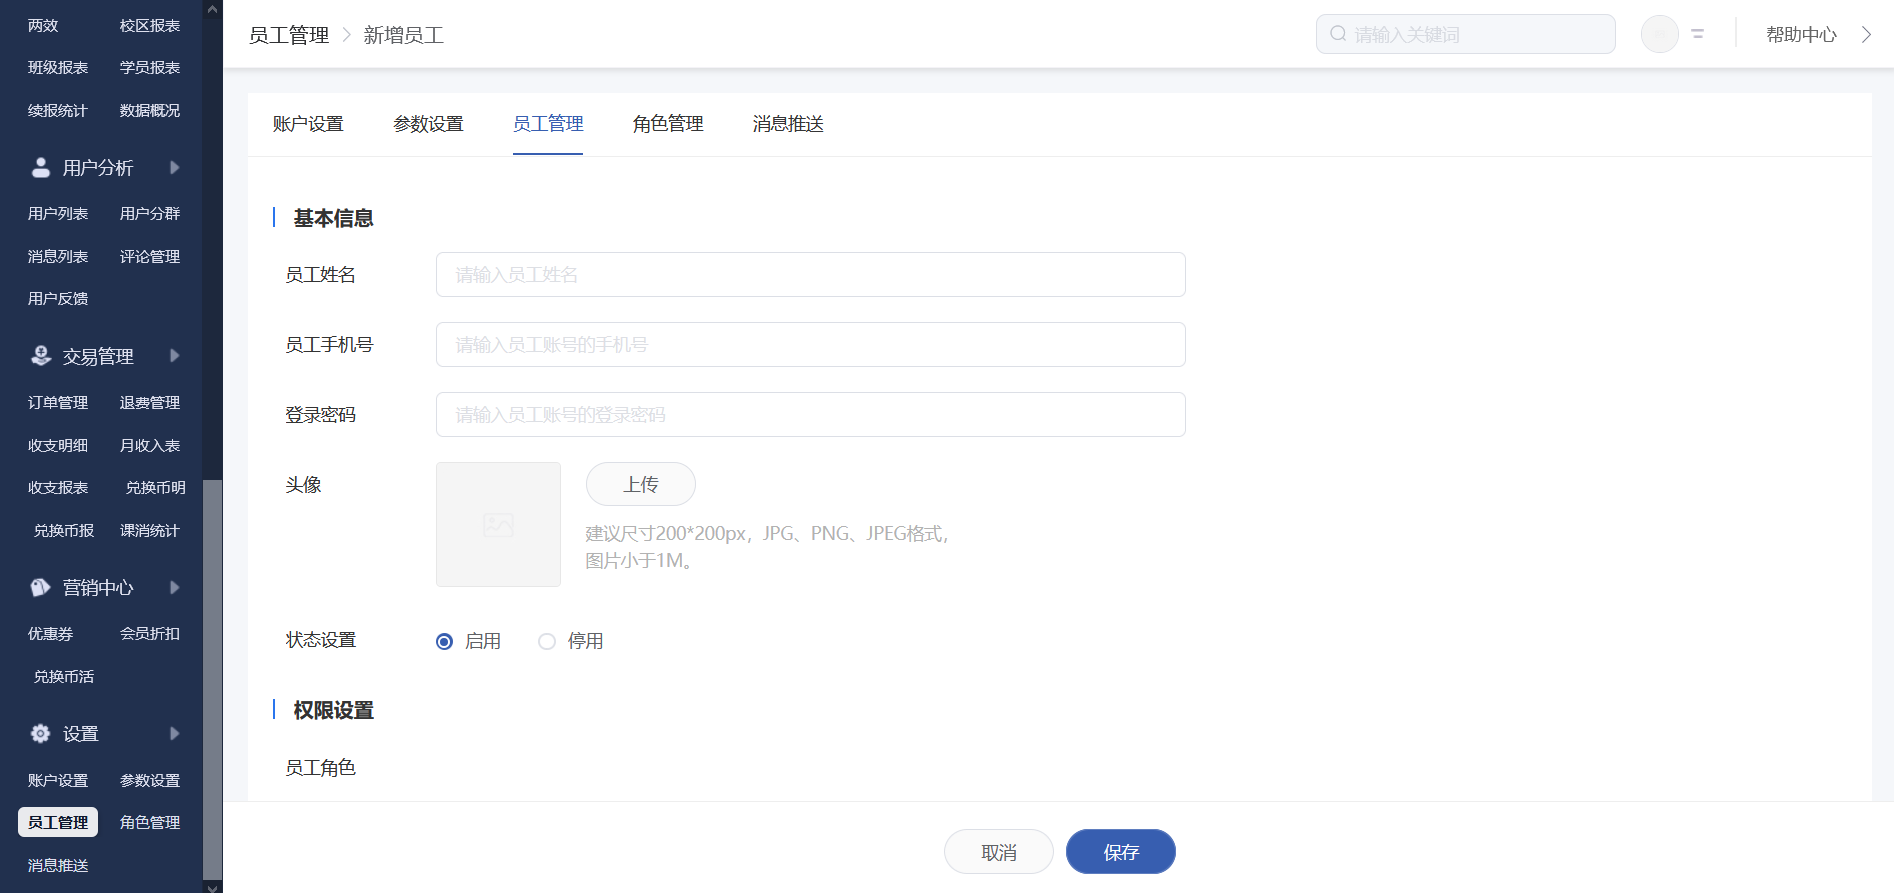The image size is (1894, 893).
Task: Click the 营销中心 section icon
Action: click(41, 587)
